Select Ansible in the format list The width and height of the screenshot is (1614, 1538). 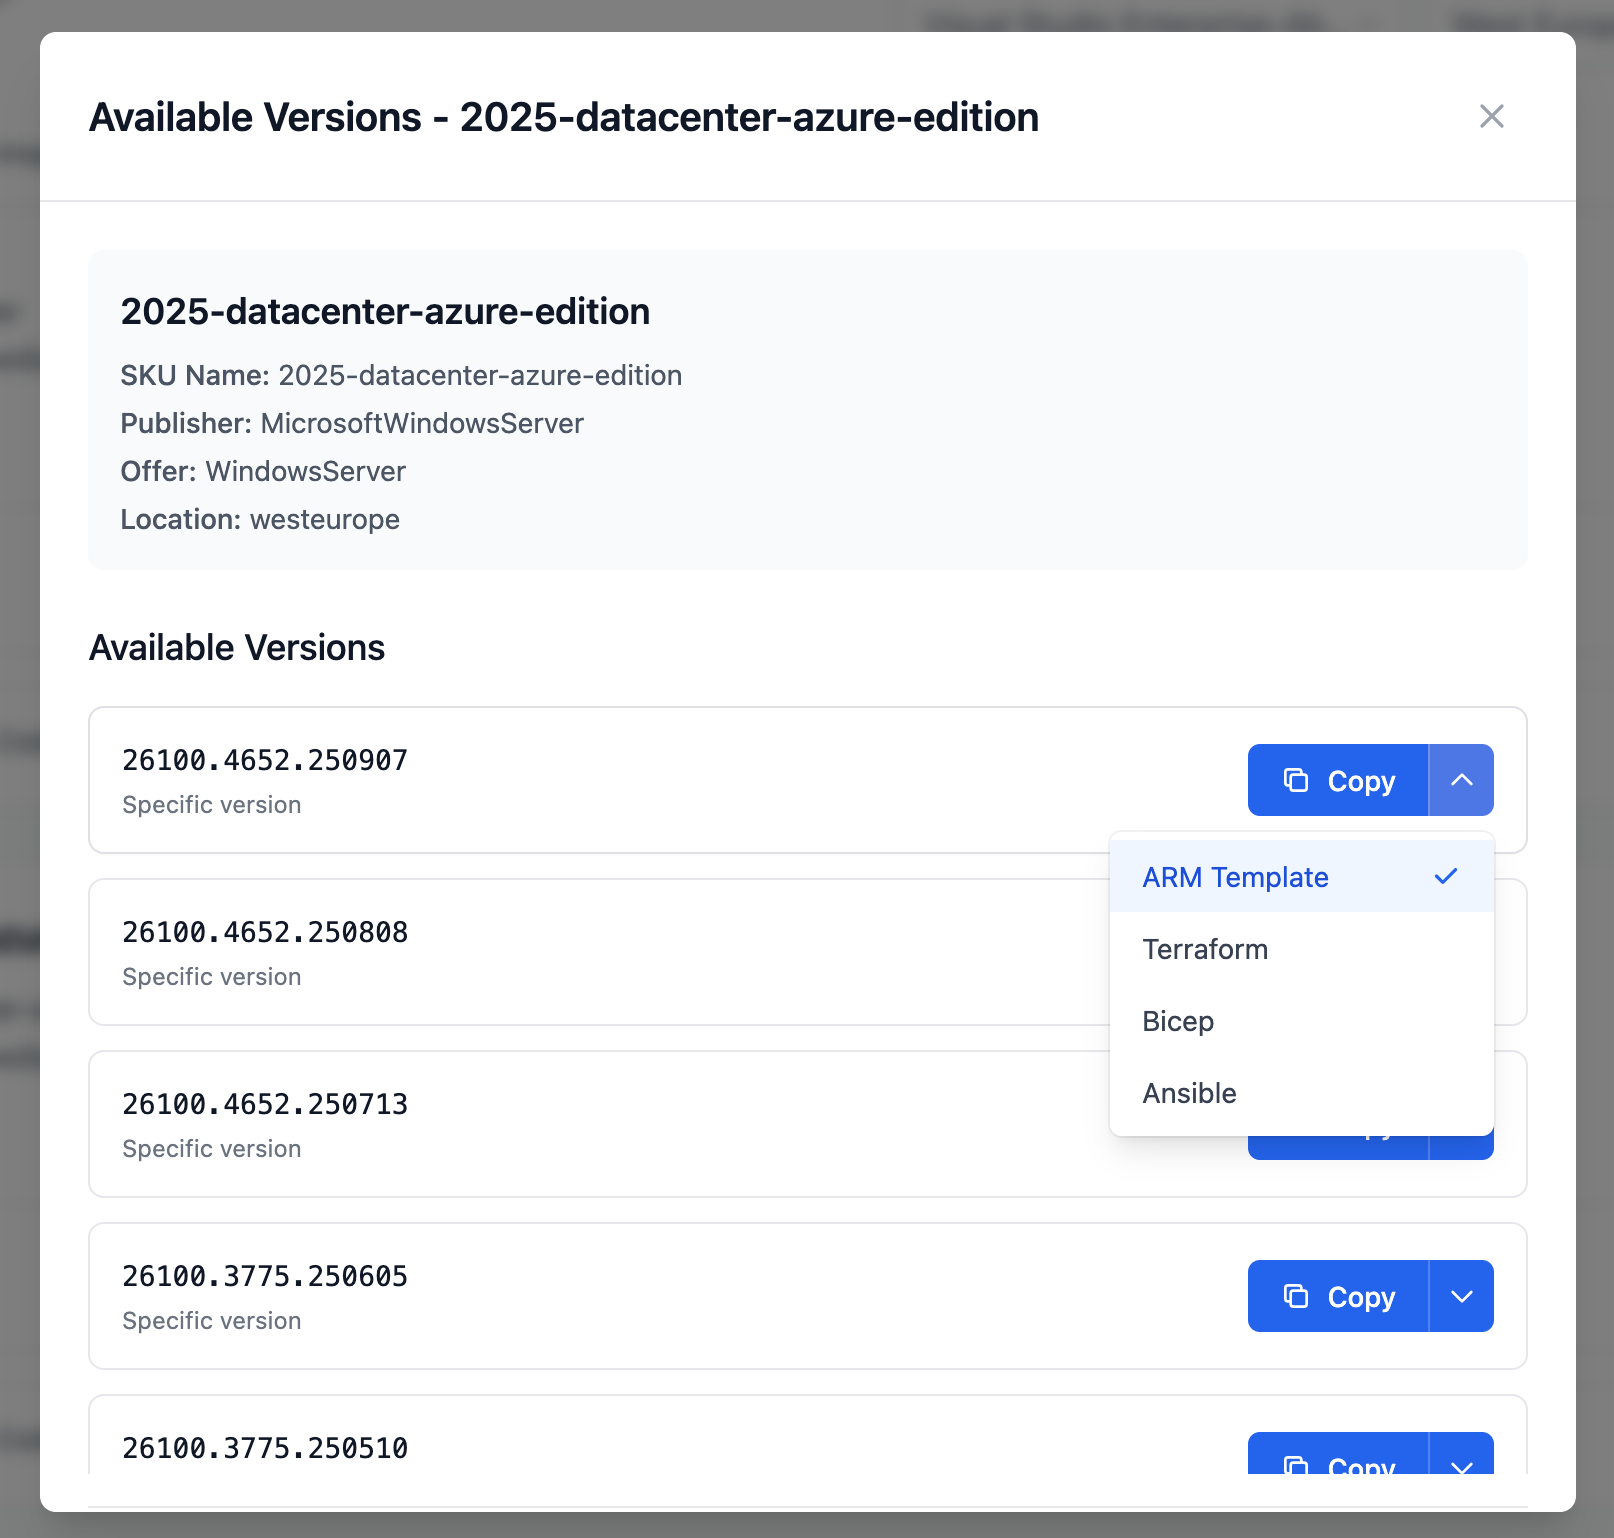tap(1302, 1093)
